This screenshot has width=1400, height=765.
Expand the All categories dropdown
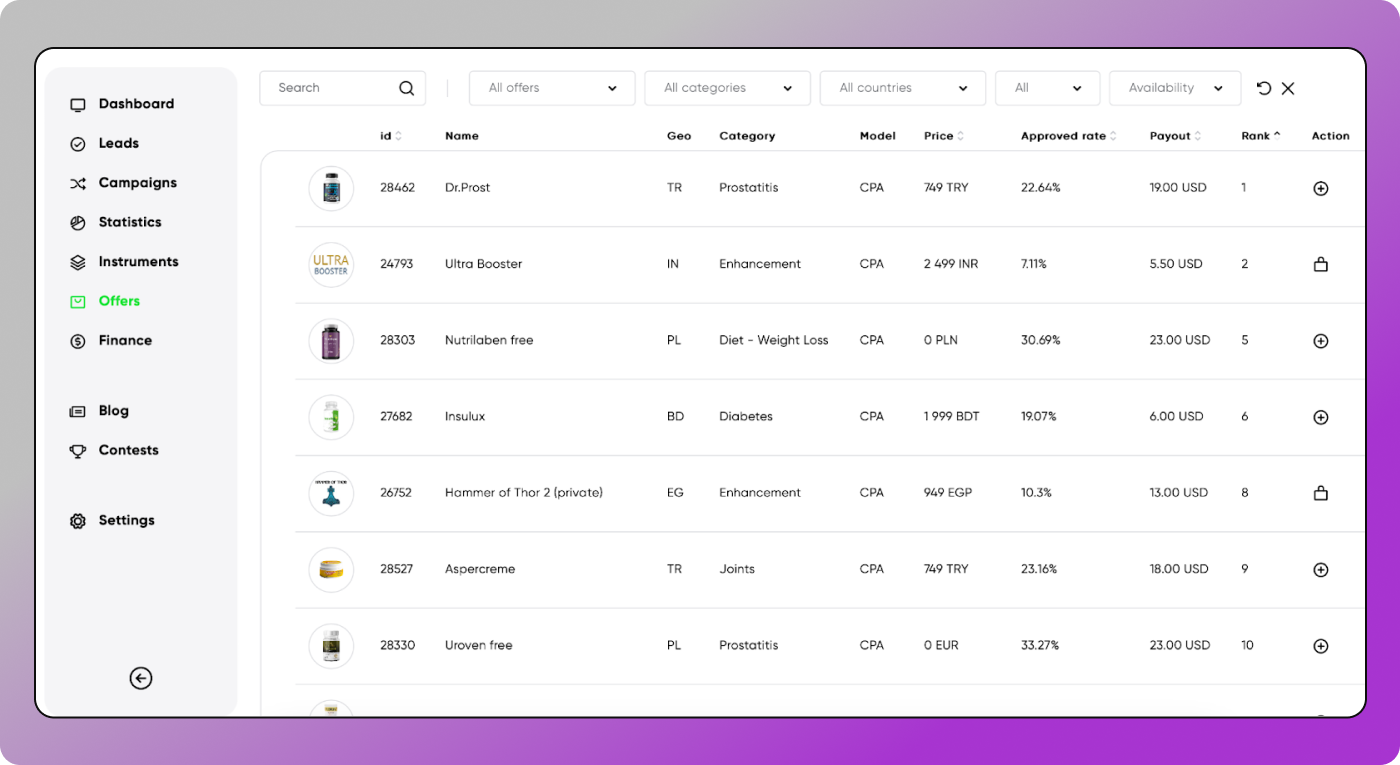click(x=727, y=88)
